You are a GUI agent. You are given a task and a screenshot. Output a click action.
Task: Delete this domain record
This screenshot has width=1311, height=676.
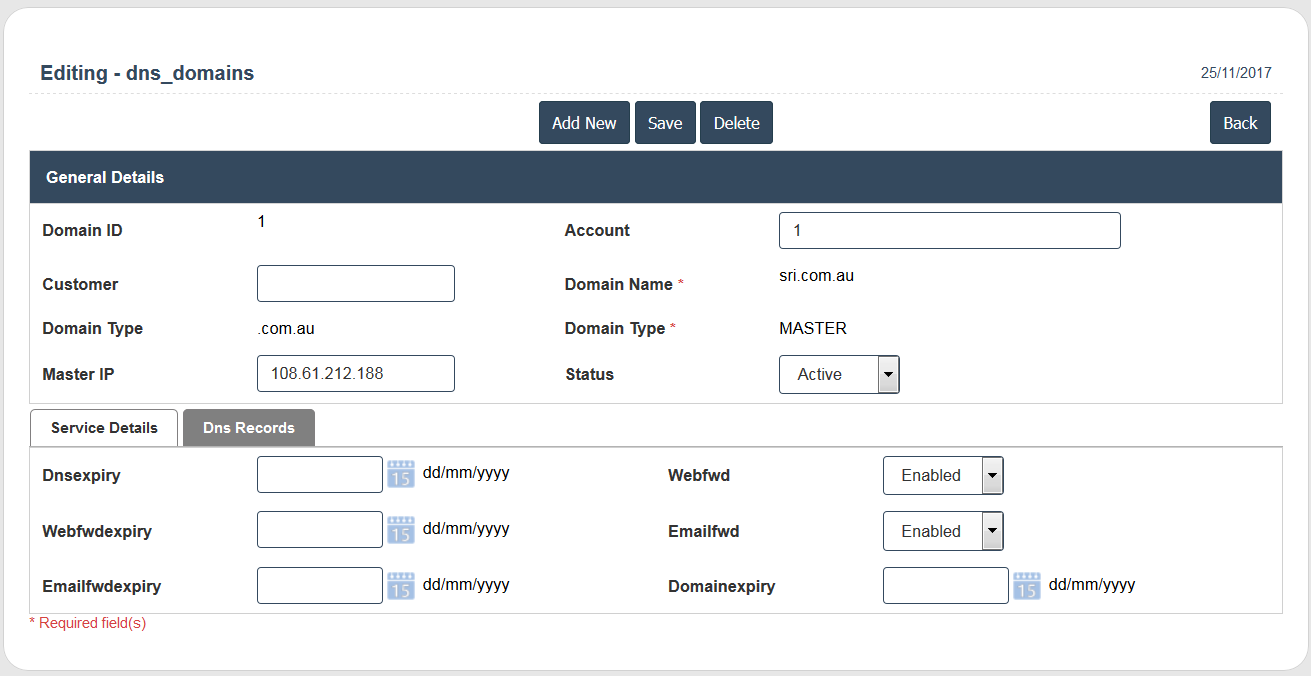[736, 123]
